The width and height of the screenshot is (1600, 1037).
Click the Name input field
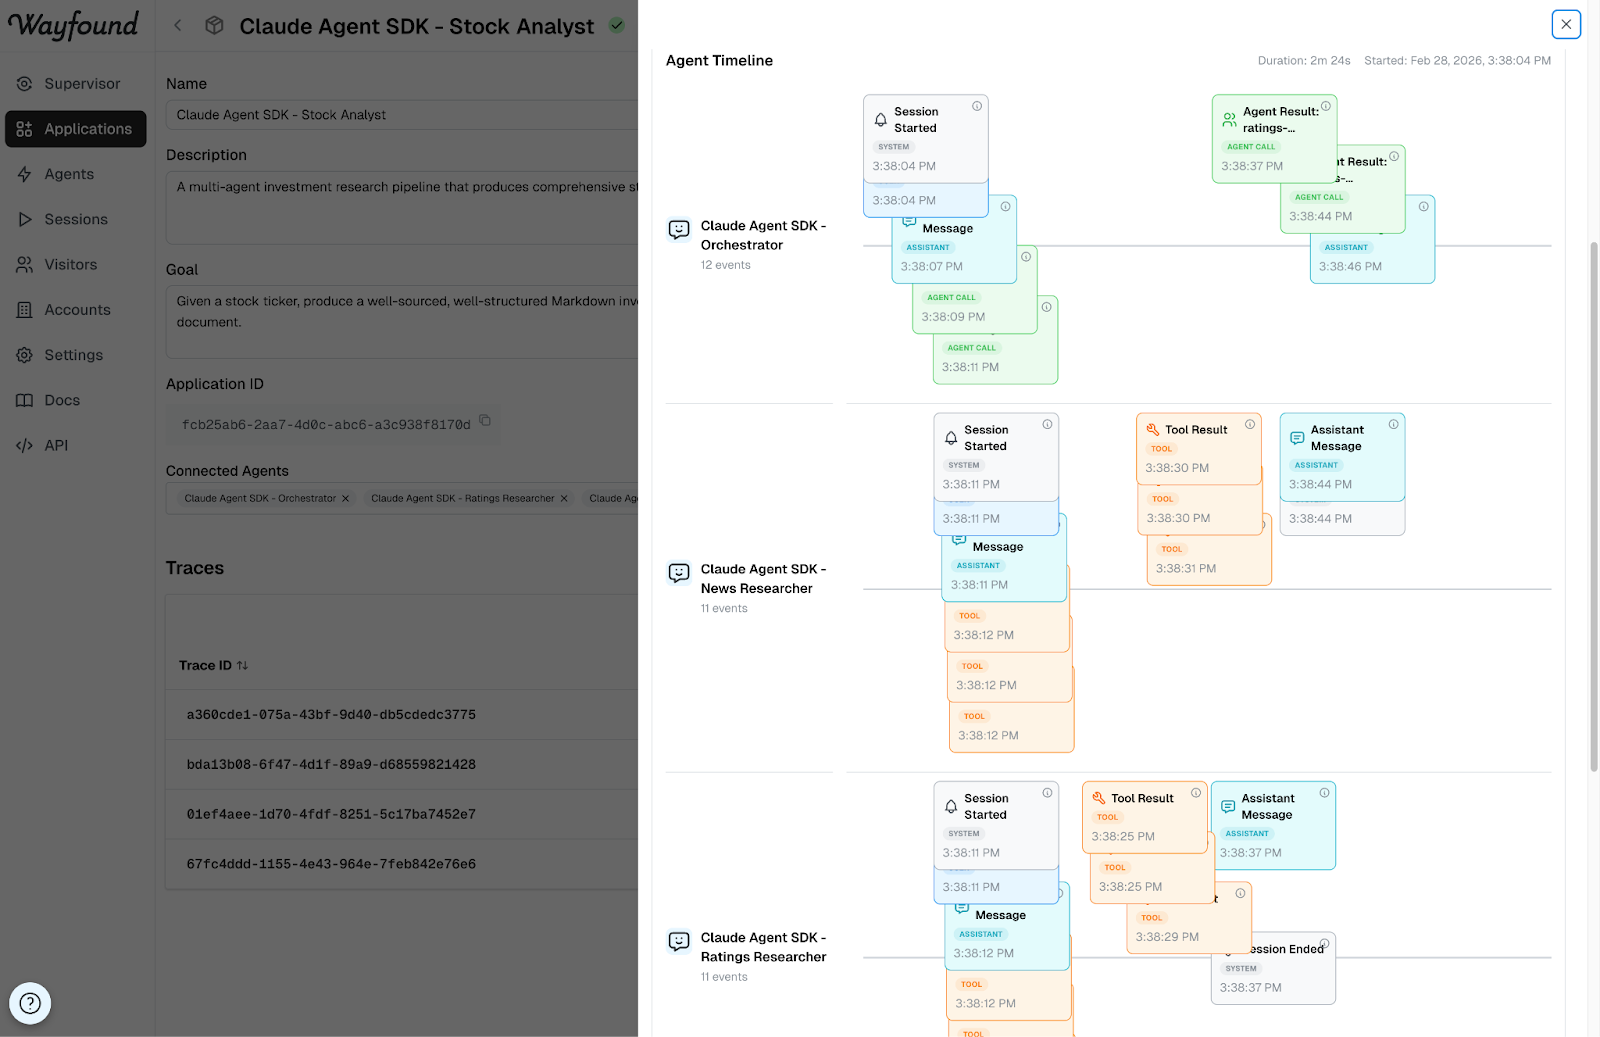(402, 115)
